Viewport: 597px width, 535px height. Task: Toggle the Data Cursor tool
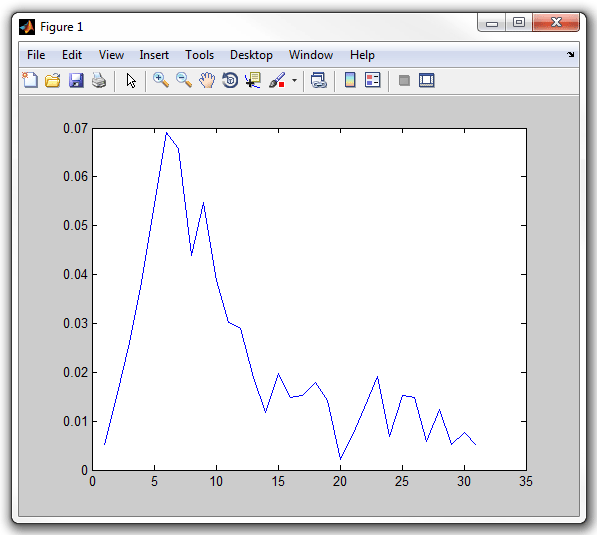[x=253, y=80]
